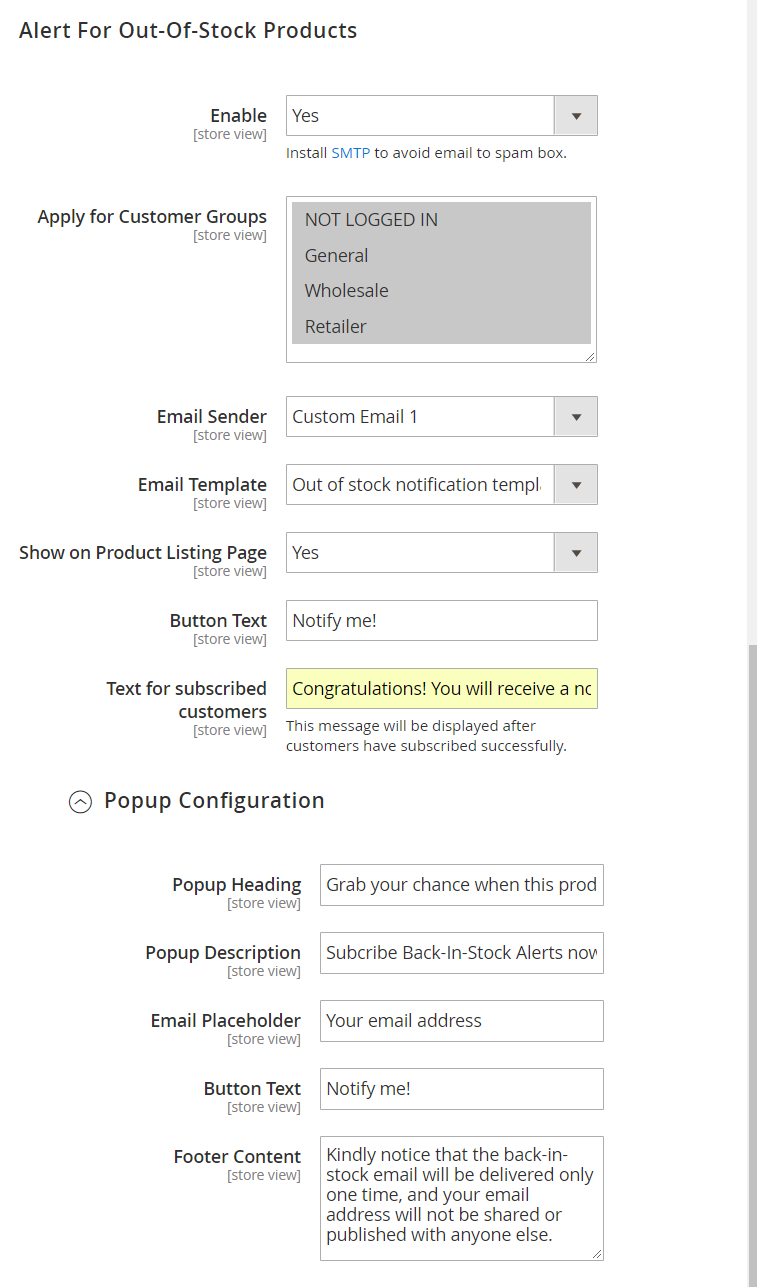This screenshot has height=1287, width=757.
Task: Open the Email Sender dropdown
Action: 441,417
